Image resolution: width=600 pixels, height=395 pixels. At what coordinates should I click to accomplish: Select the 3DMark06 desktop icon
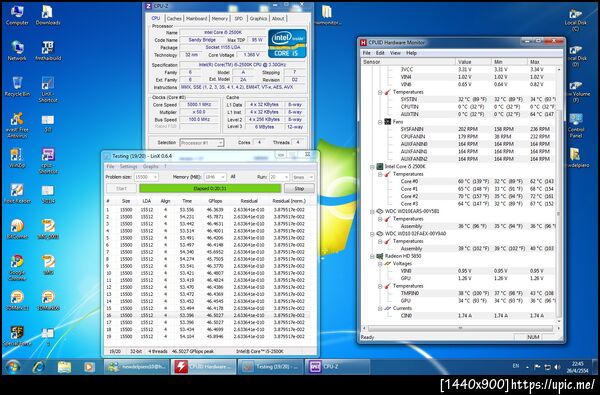[x=48, y=300]
